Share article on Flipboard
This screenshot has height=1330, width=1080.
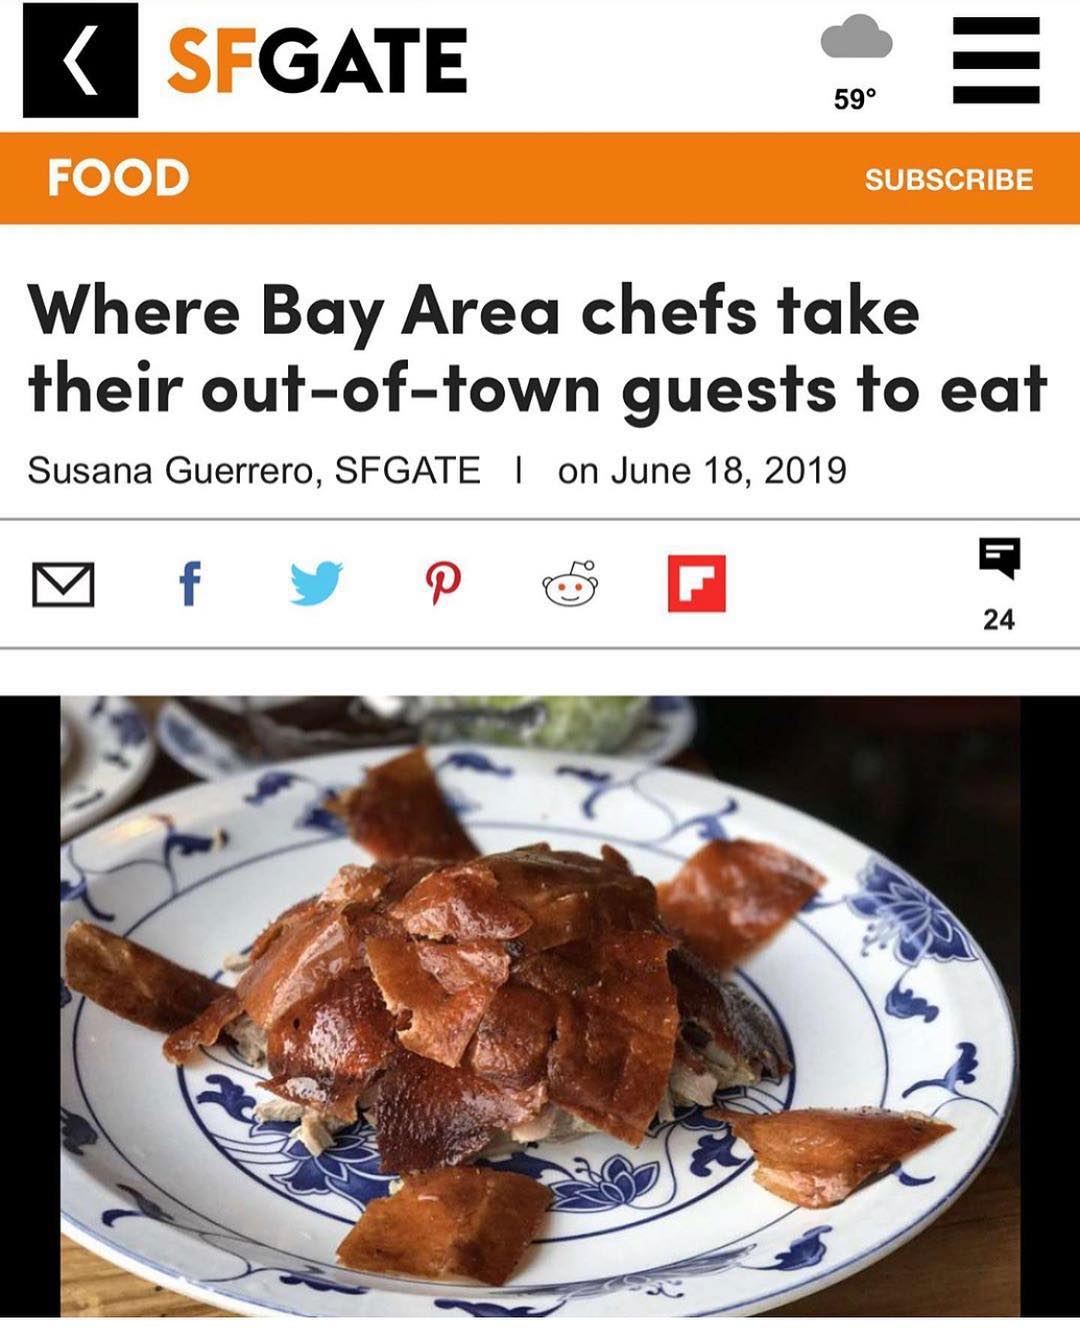697,584
